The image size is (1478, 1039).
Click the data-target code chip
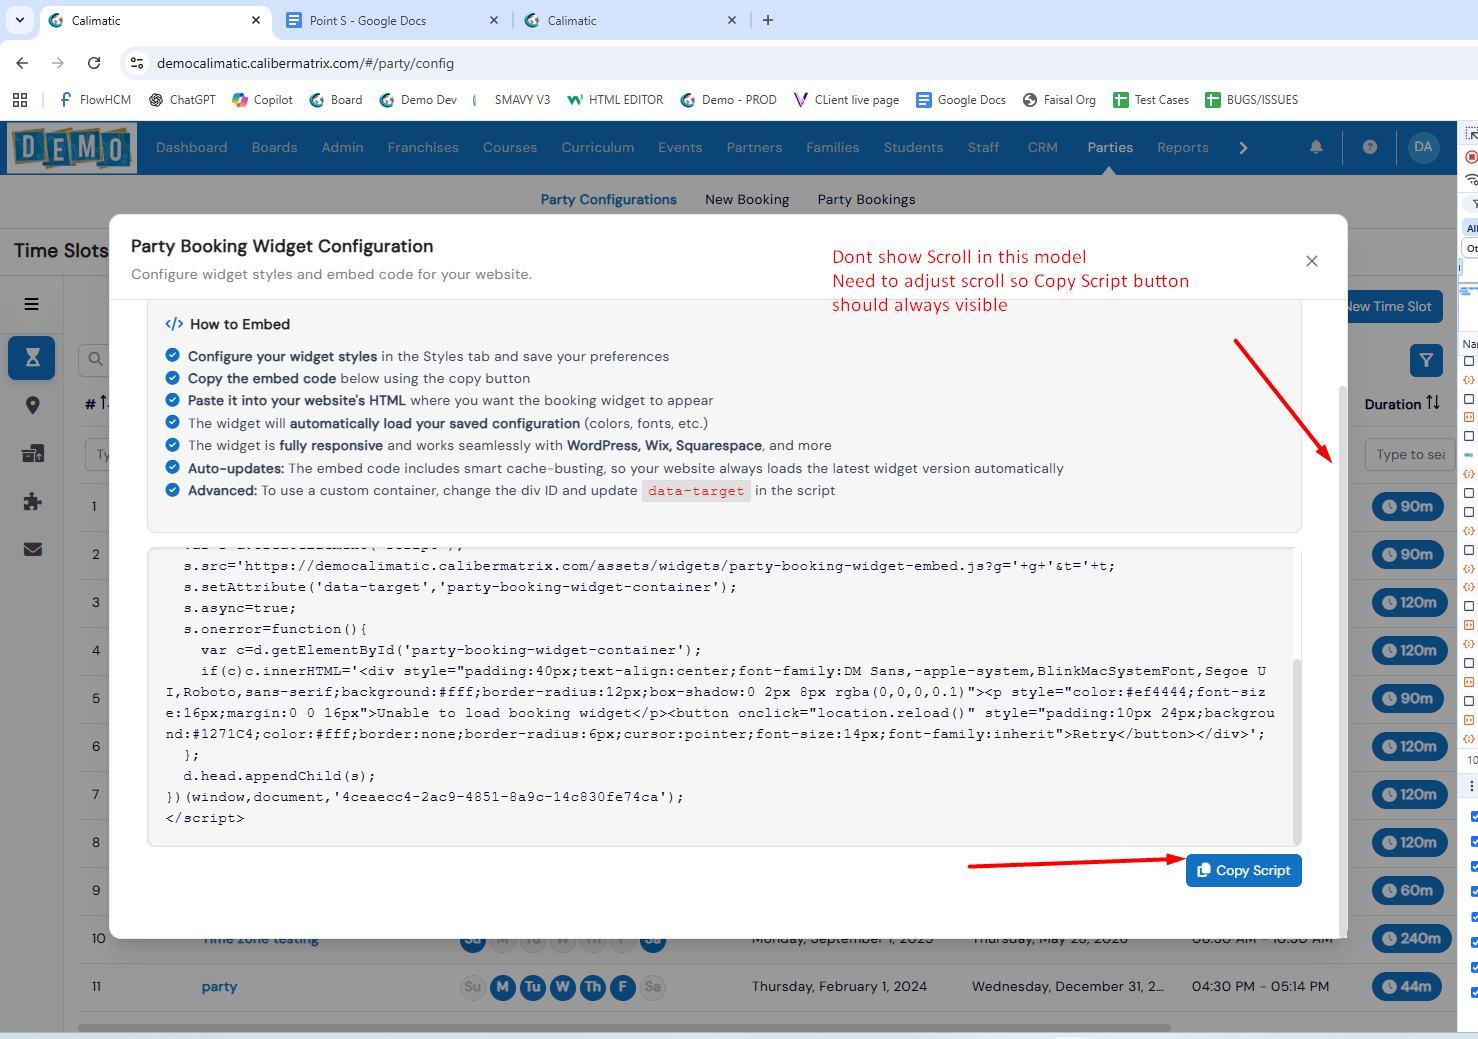(x=696, y=491)
